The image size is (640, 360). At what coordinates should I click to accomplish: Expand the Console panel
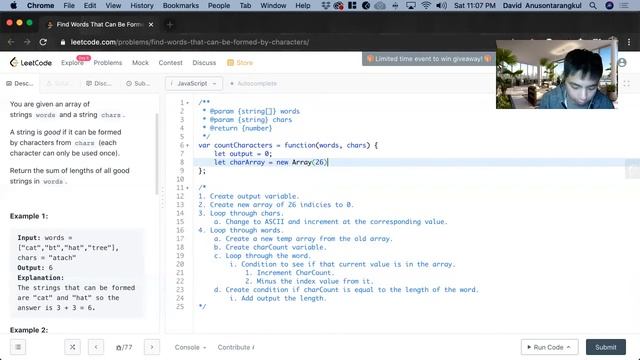coord(190,347)
